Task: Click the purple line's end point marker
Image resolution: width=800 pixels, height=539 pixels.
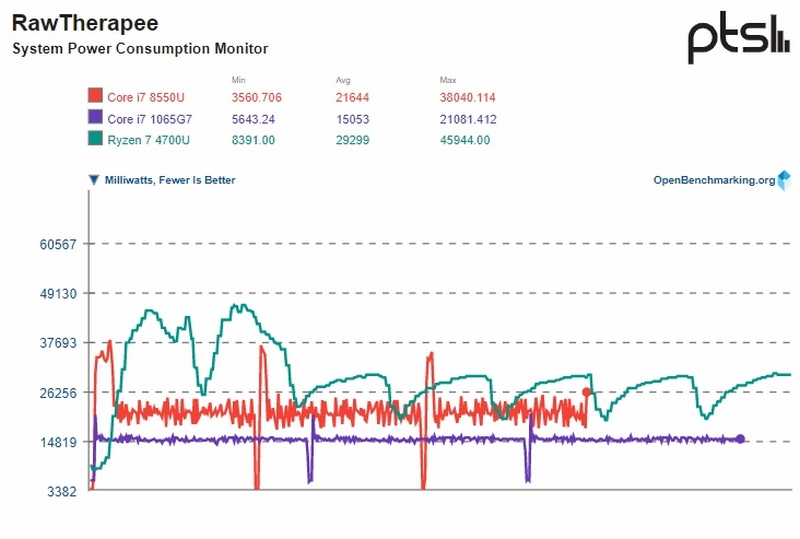Action: (x=740, y=439)
